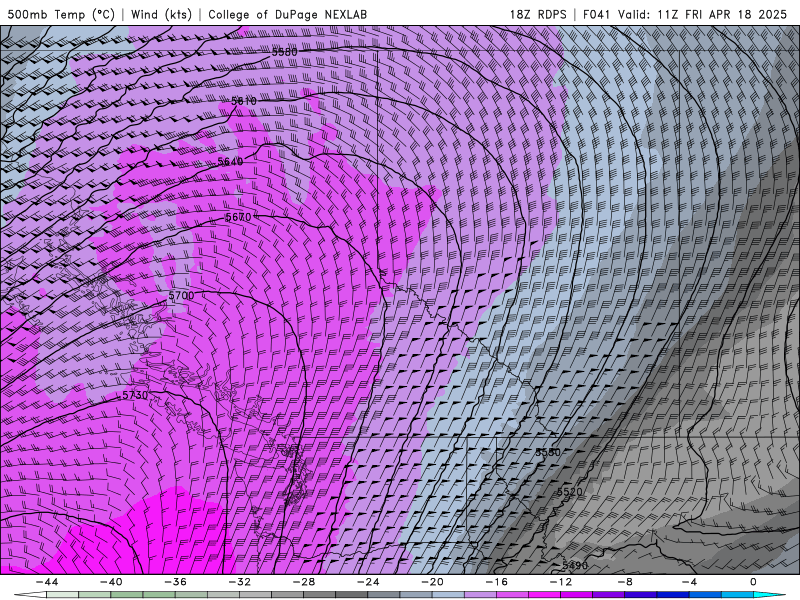Click the -32 colorbar scale value
The height and width of the screenshot is (600, 800).
coord(239,582)
